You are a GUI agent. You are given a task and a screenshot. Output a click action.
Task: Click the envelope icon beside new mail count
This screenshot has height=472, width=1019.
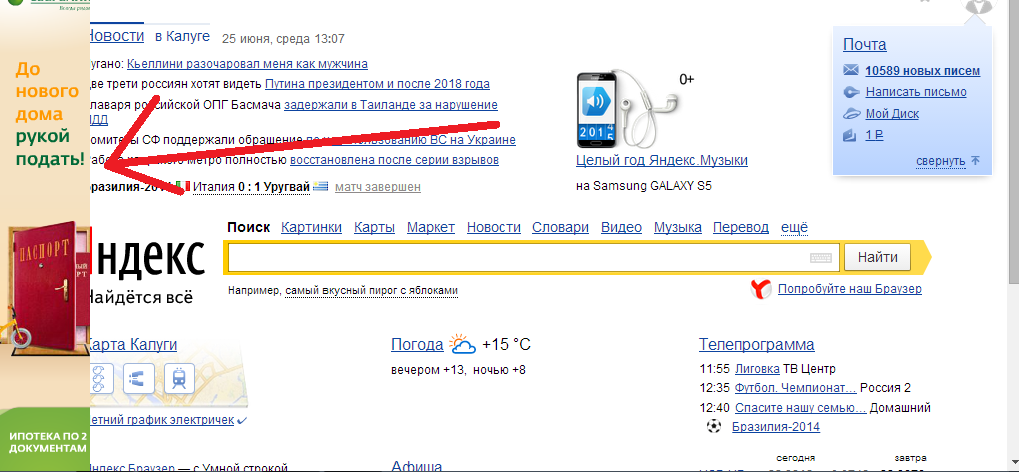[x=851, y=71]
